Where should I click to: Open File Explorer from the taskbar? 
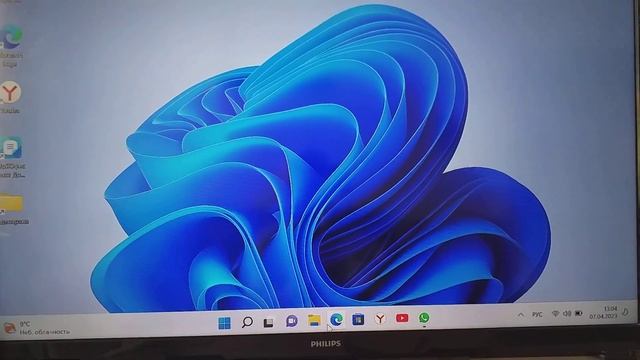pos(314,320)
